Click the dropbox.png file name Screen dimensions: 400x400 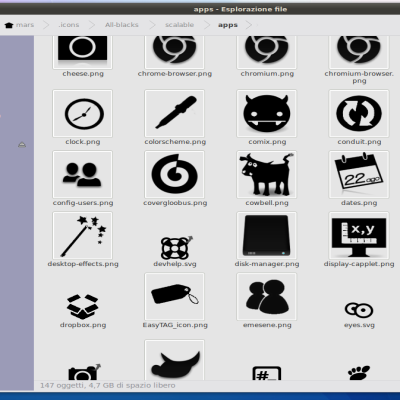click(83, 325)
